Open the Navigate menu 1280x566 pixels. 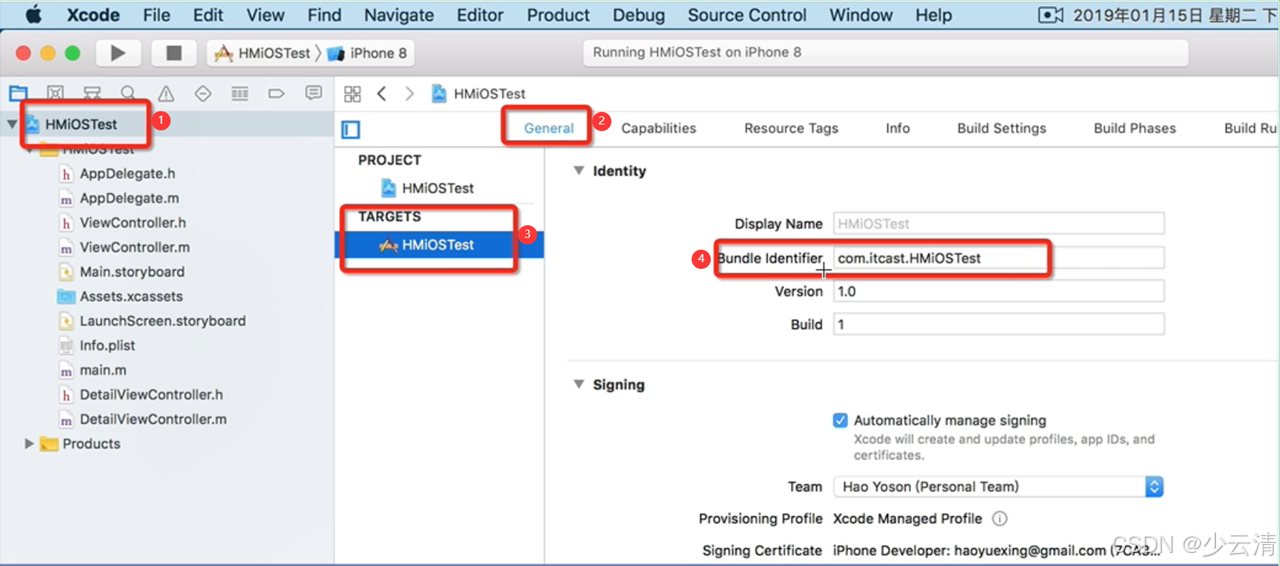pyautogui.click(x=399, y=15)
